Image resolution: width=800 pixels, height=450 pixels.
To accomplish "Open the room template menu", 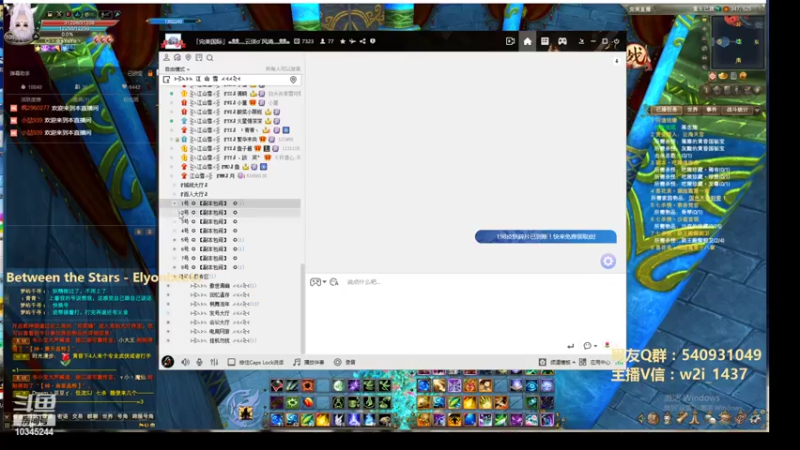I will click(557, 362).
